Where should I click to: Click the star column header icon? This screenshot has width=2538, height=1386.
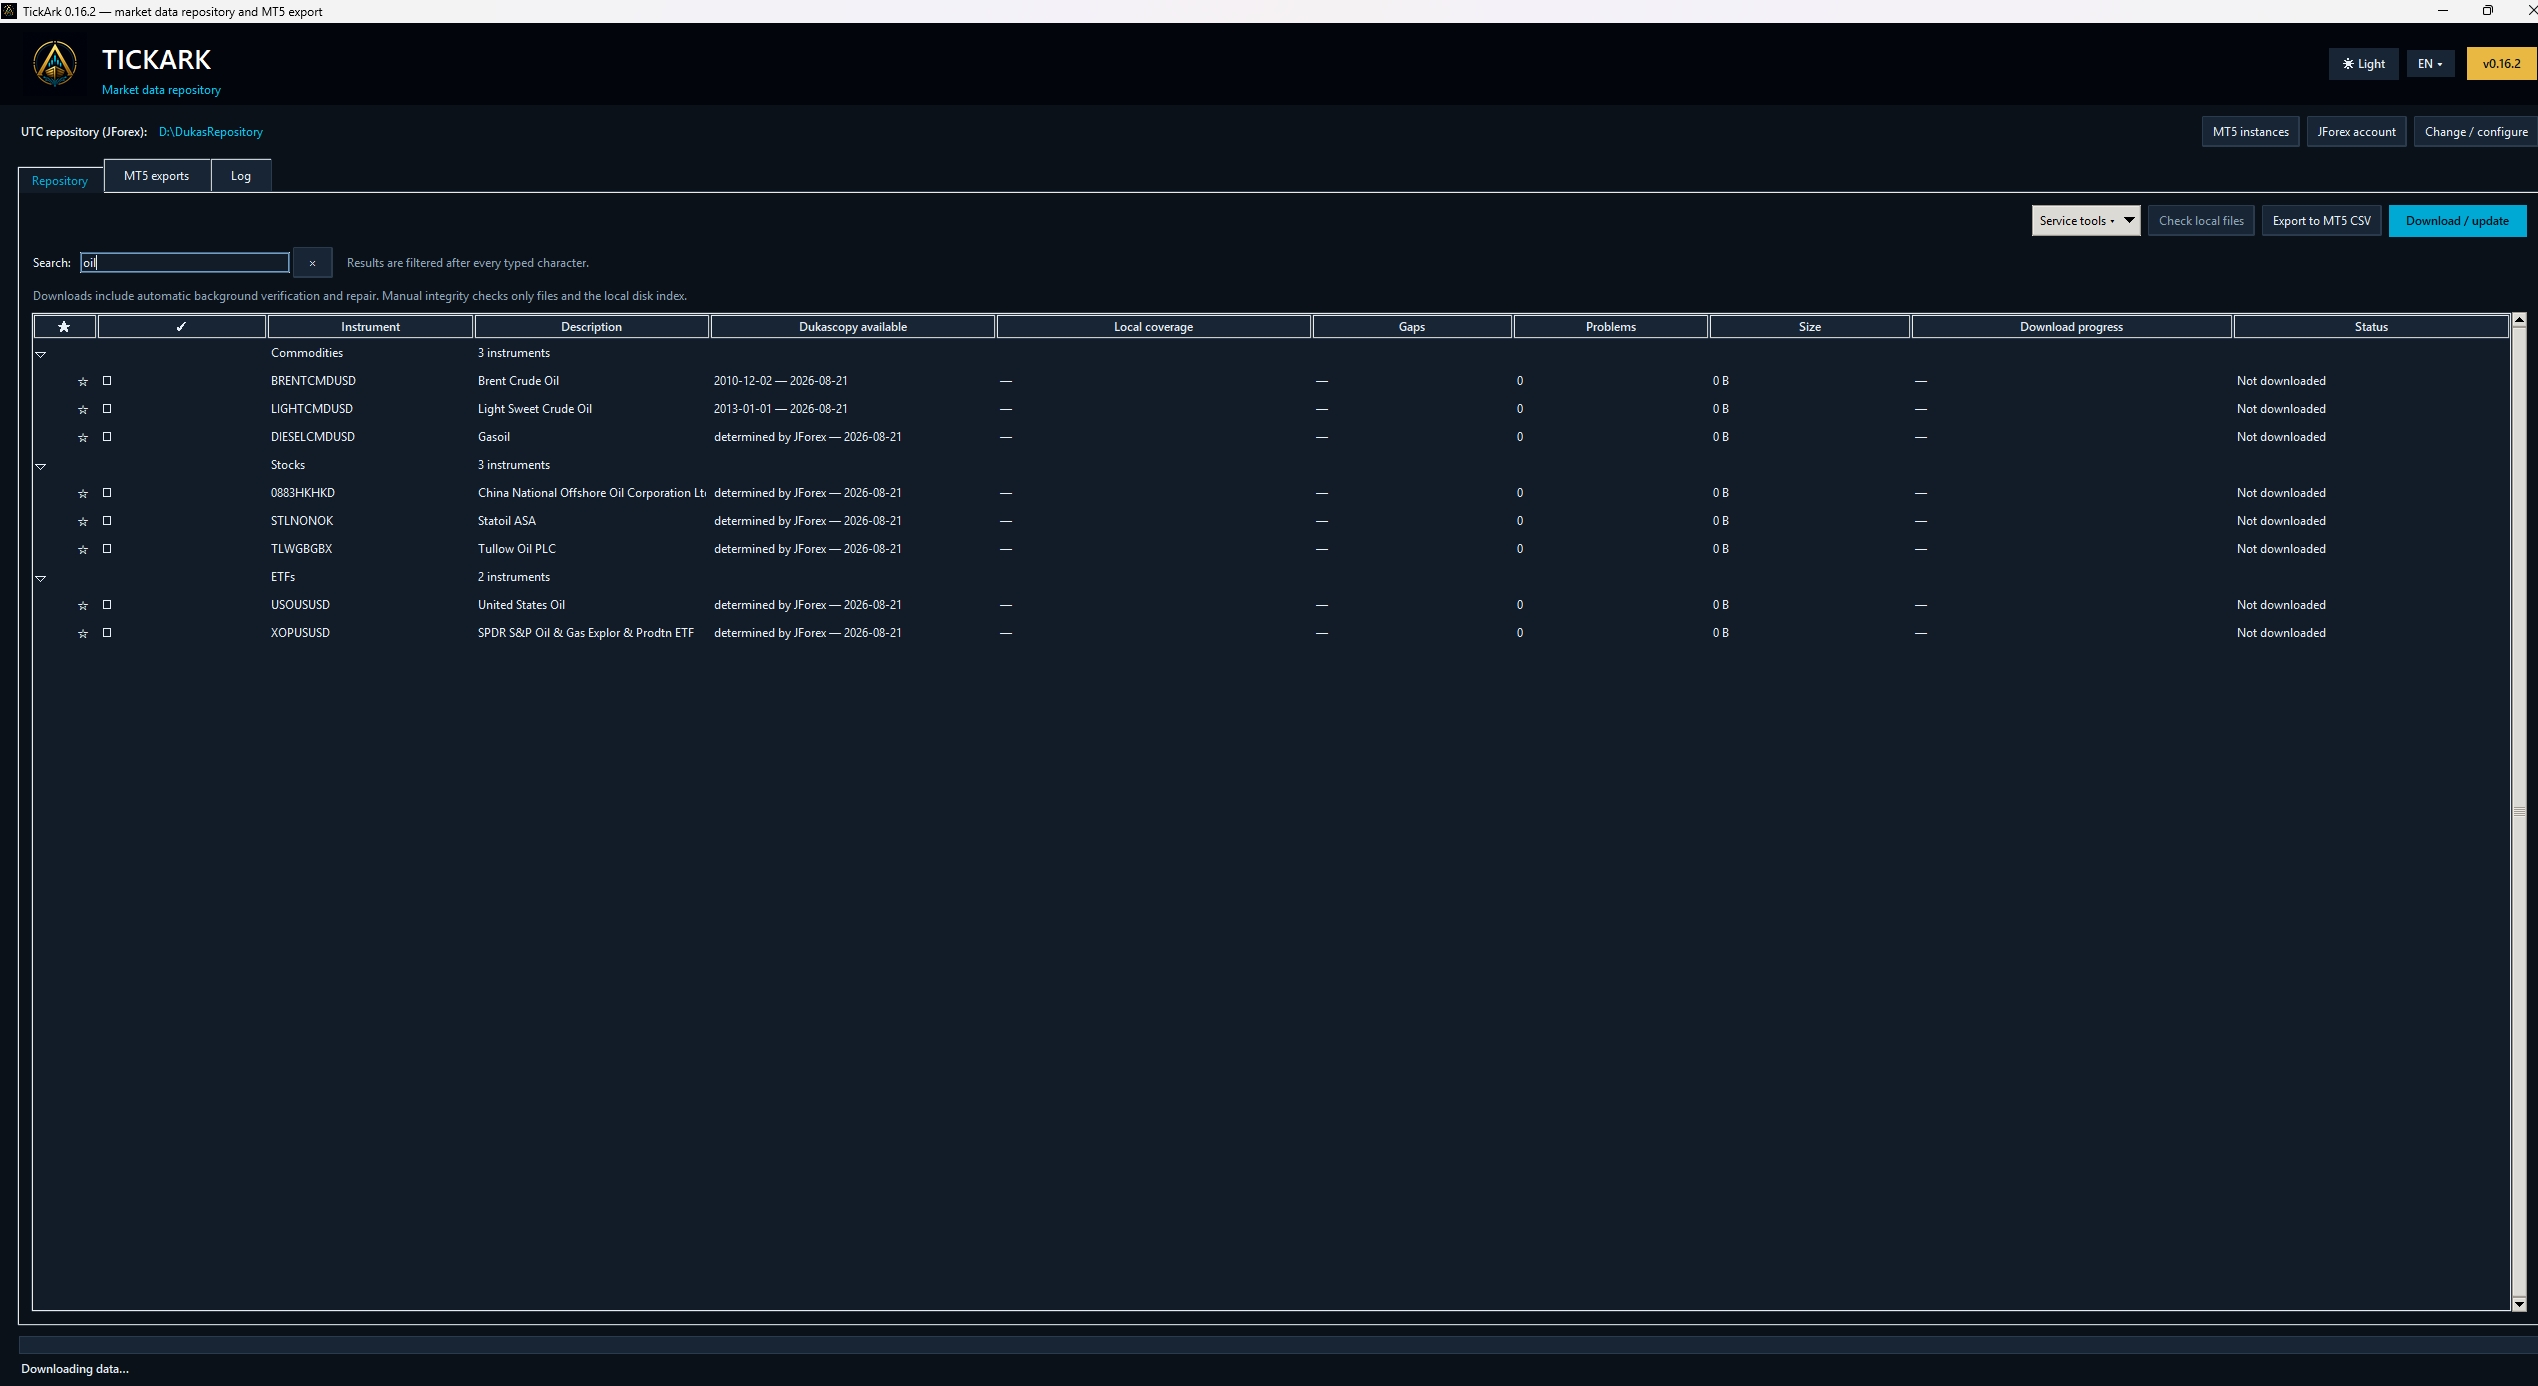[x=64, y=327]
